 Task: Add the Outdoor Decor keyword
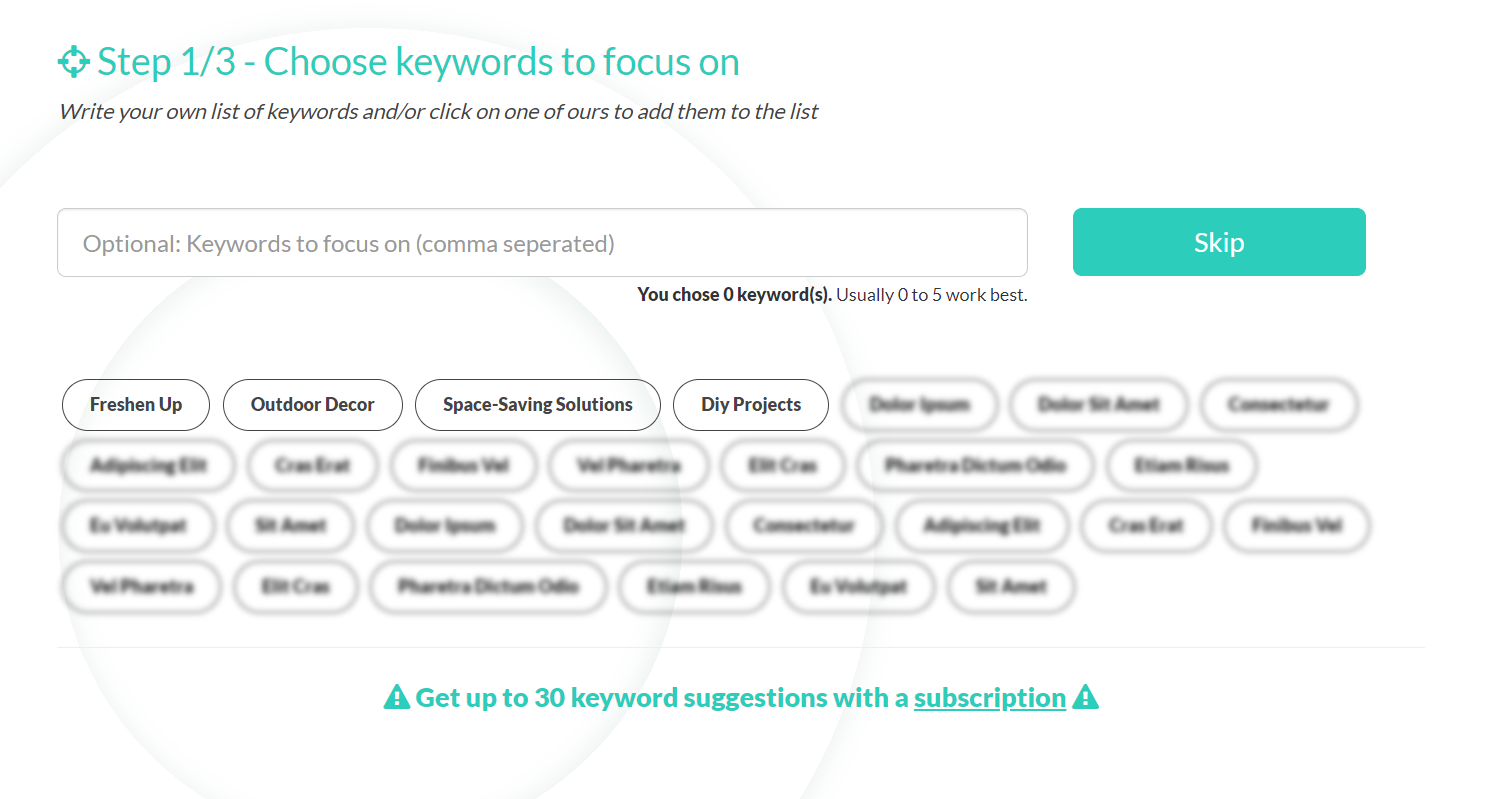[x=313, y=405]
